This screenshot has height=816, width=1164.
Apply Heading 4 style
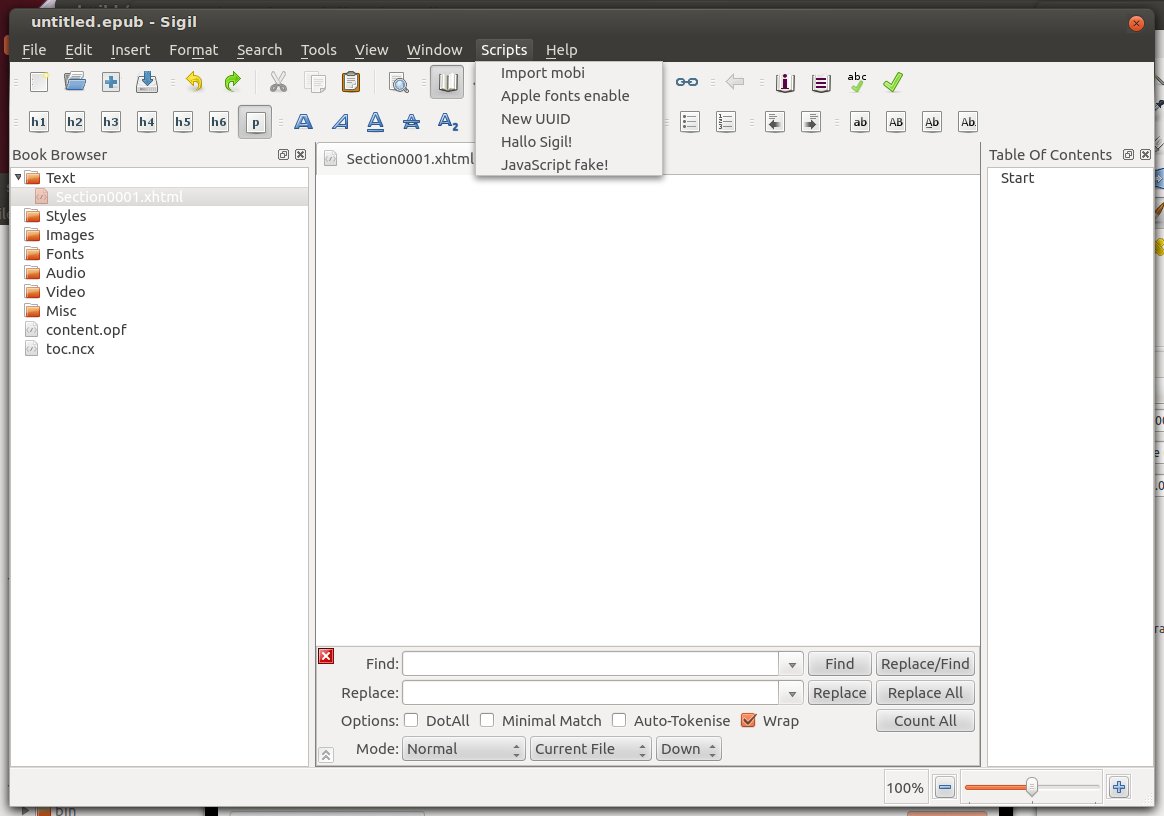pyautogui.click(x=147, y=122)
